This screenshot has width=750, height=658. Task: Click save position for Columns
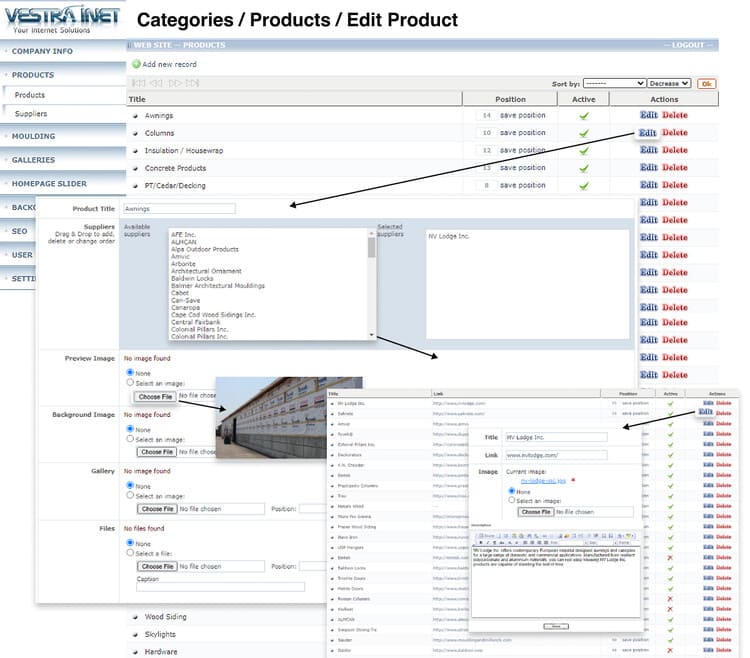[522, 133]
